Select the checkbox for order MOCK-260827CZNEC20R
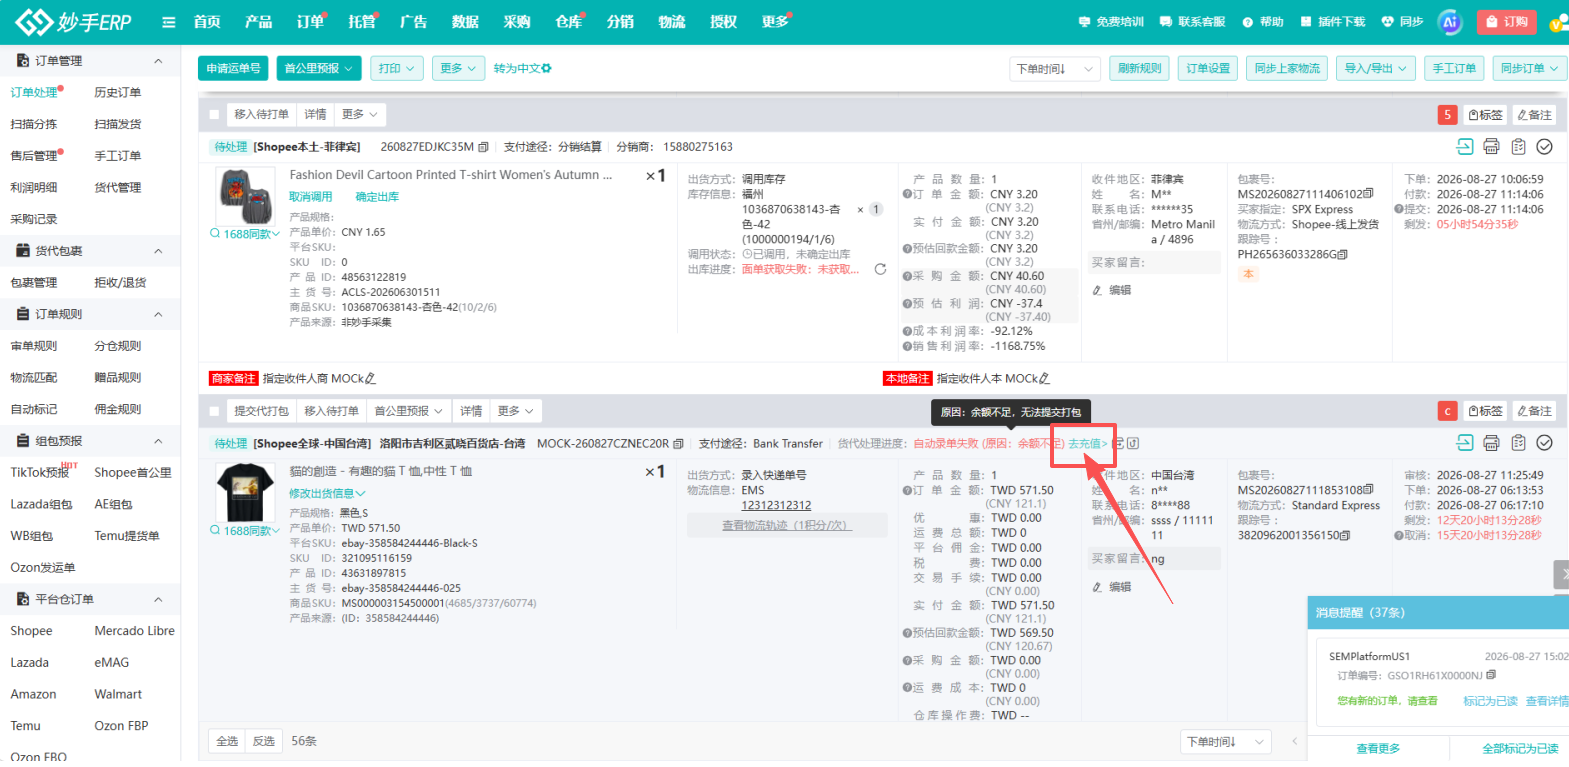 pyautogui.click(x=214, y=411)
